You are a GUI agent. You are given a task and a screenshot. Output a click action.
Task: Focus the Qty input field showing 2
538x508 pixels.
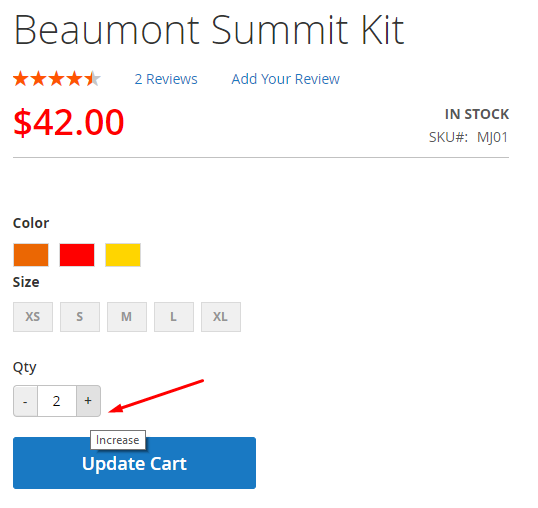pyautogui.click(x=57, y=401)
